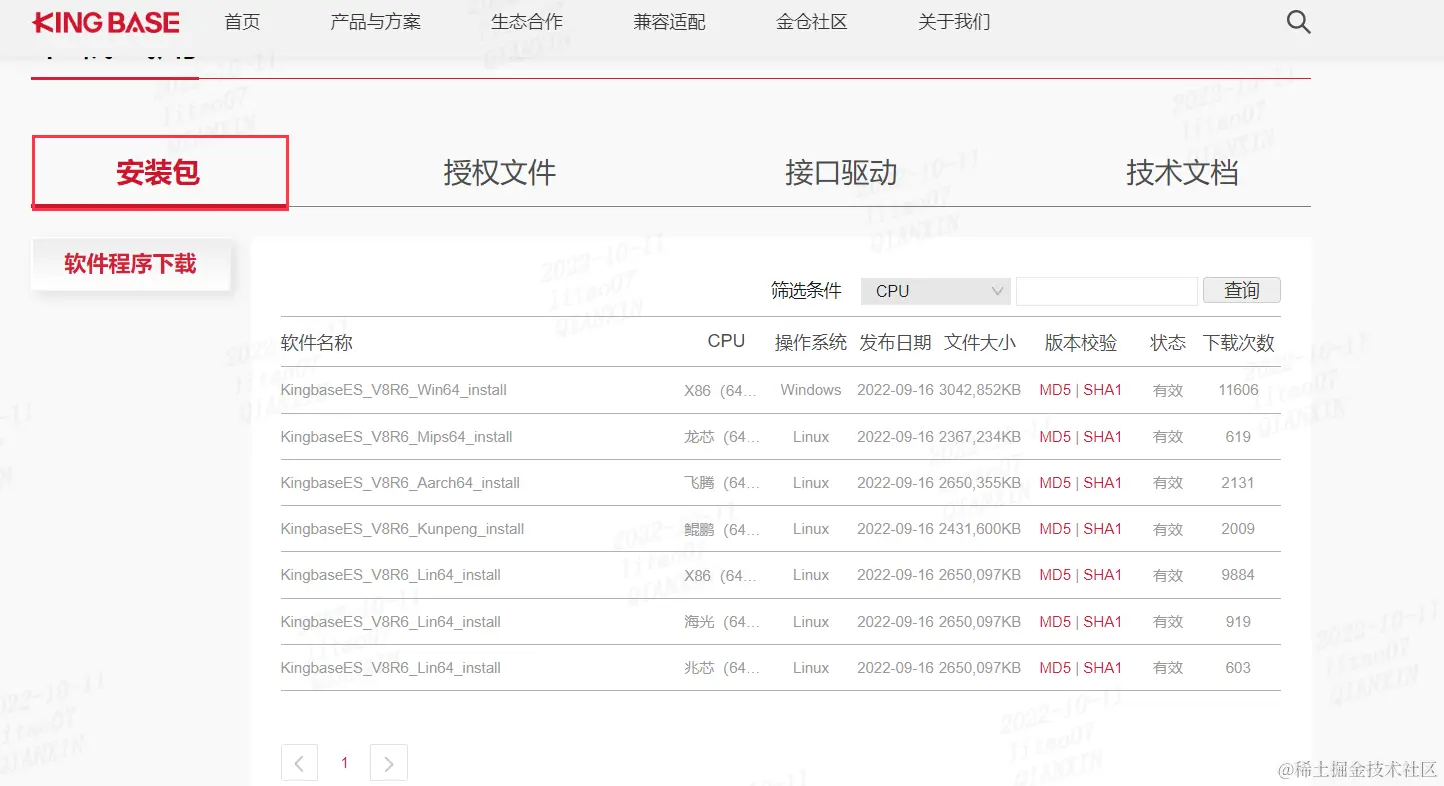Click download count 2131
The height and width of the screenshot is (786, 1444).
click(x=1238, y=483)
